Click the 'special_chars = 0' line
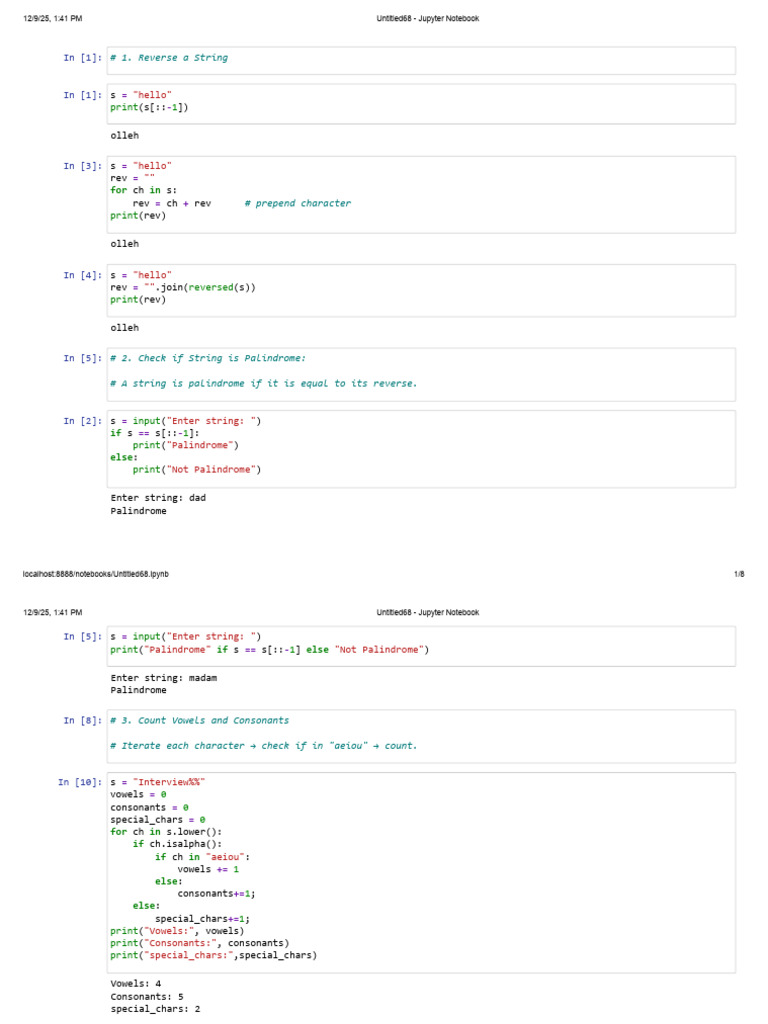The width and height of the screenshot is (768, 1024). [157, 820]
